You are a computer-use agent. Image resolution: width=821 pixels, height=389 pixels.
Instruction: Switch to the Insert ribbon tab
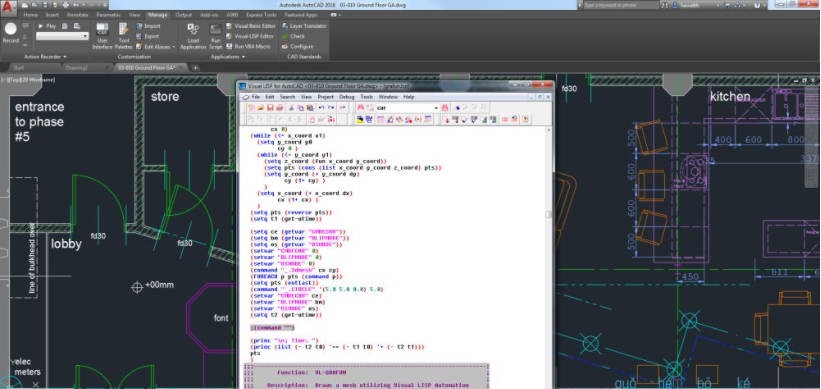[52, 15]
